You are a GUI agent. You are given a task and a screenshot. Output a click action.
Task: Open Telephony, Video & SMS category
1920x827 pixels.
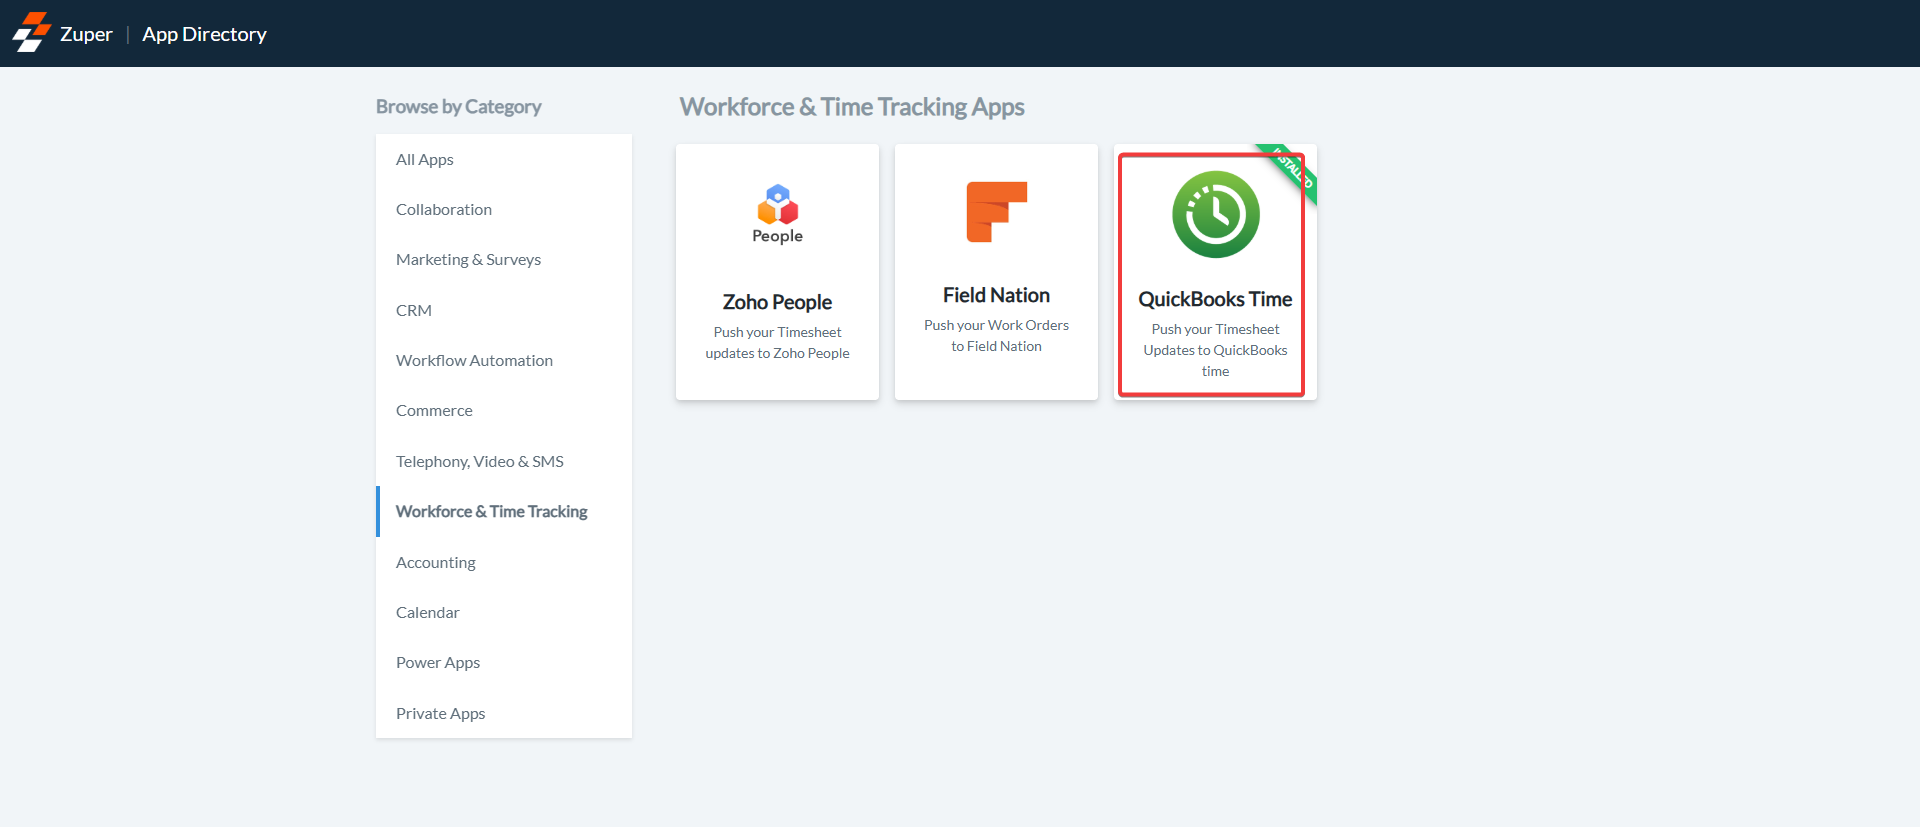(504, 461)
